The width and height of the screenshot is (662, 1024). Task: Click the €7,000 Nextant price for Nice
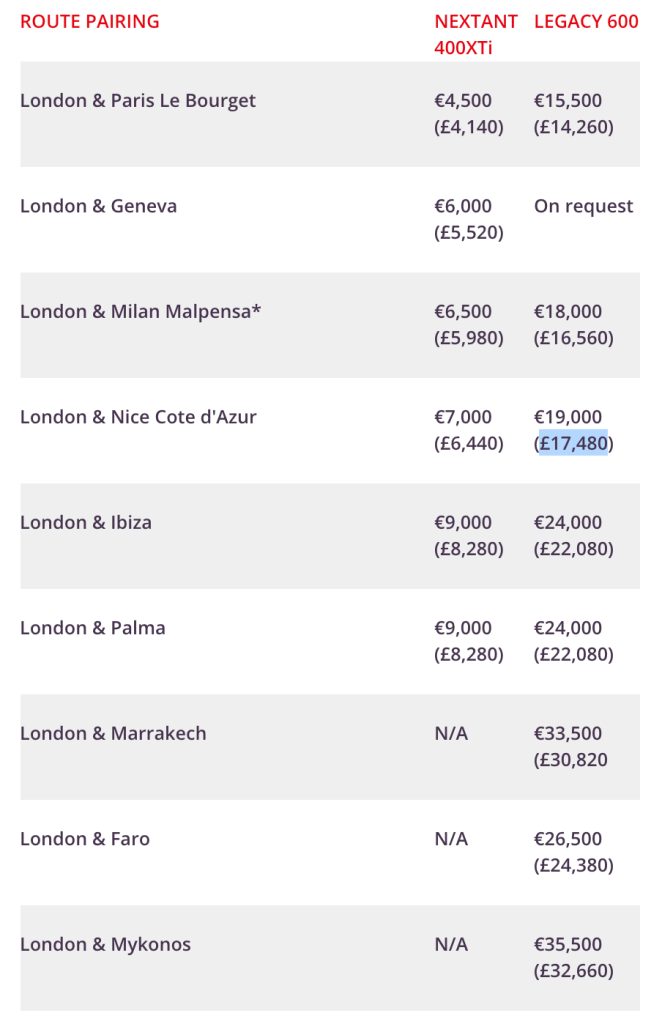(463, 417)
